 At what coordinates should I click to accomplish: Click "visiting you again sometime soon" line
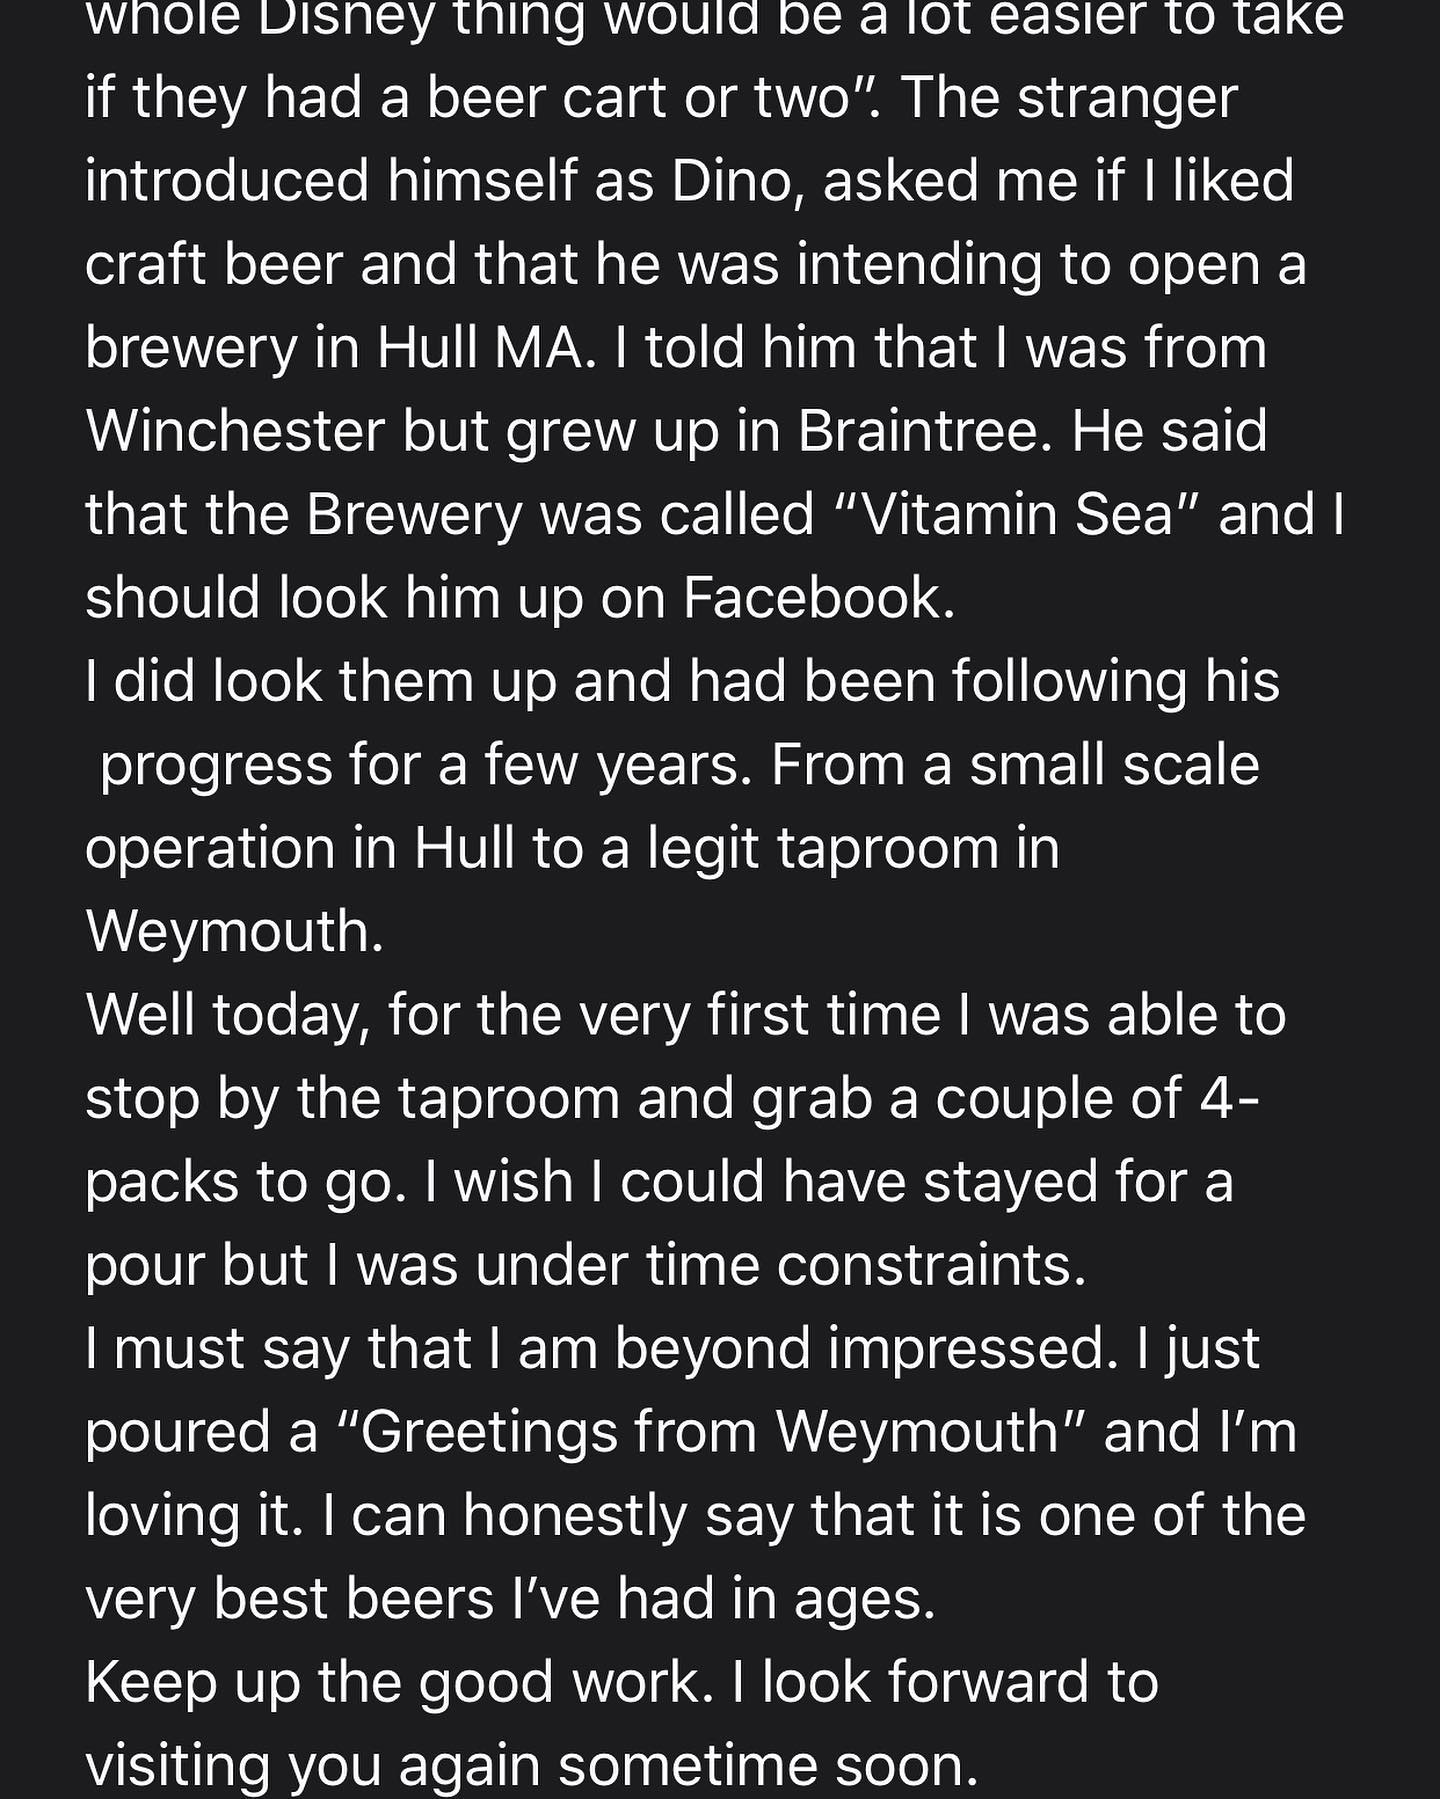click(x=530, y=1765)
